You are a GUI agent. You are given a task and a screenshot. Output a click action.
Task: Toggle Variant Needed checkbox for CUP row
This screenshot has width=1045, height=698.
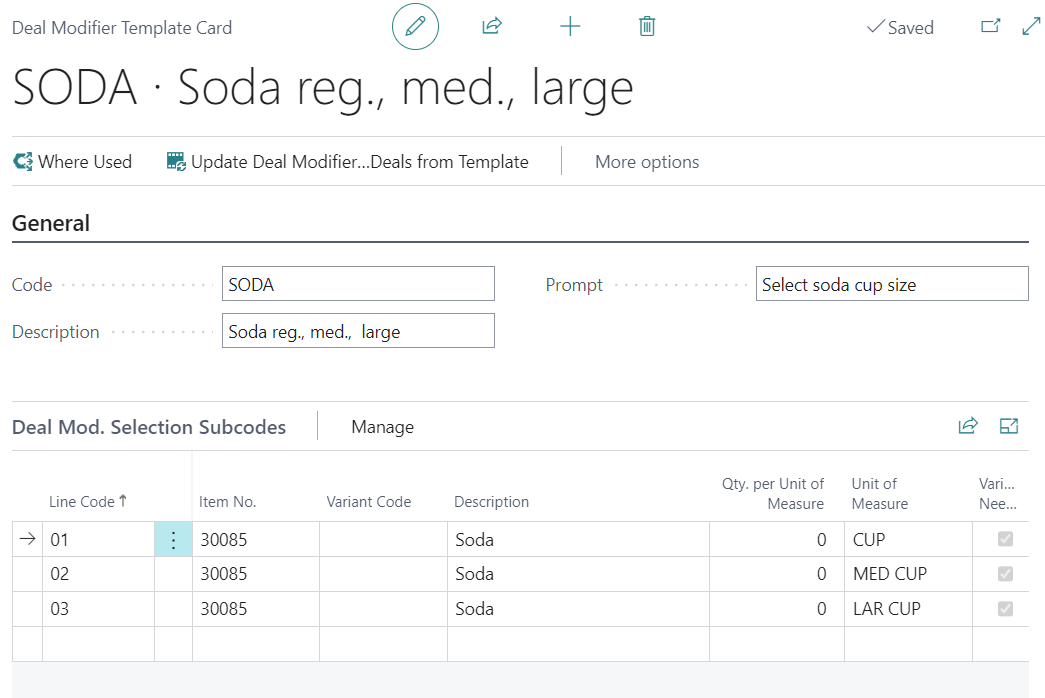point(1005,540)
